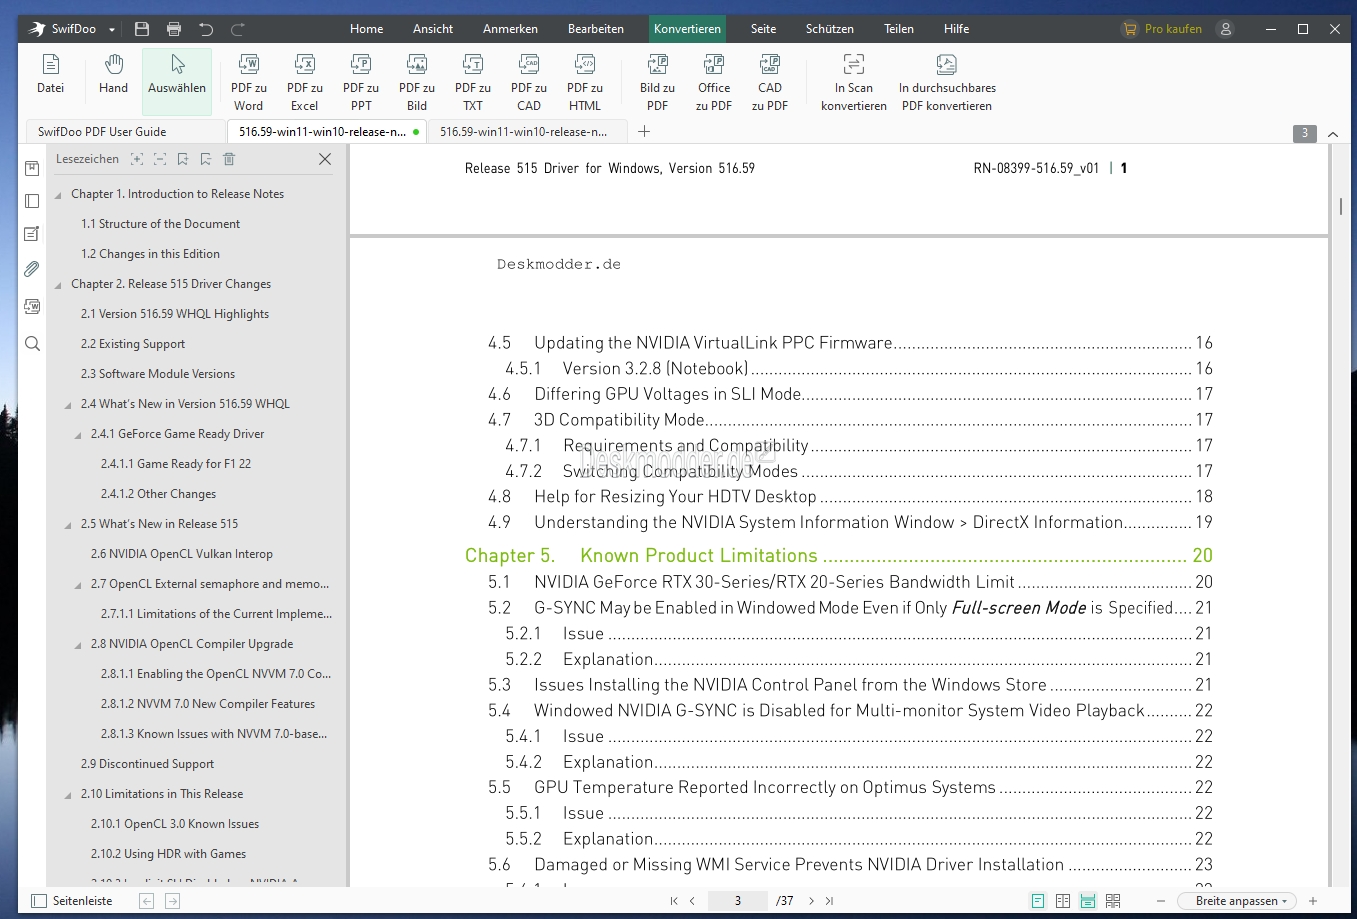Add a new bookmark icon
Image resolution: width=1357 pixels, height=919 pixels.
click(183, 159)
